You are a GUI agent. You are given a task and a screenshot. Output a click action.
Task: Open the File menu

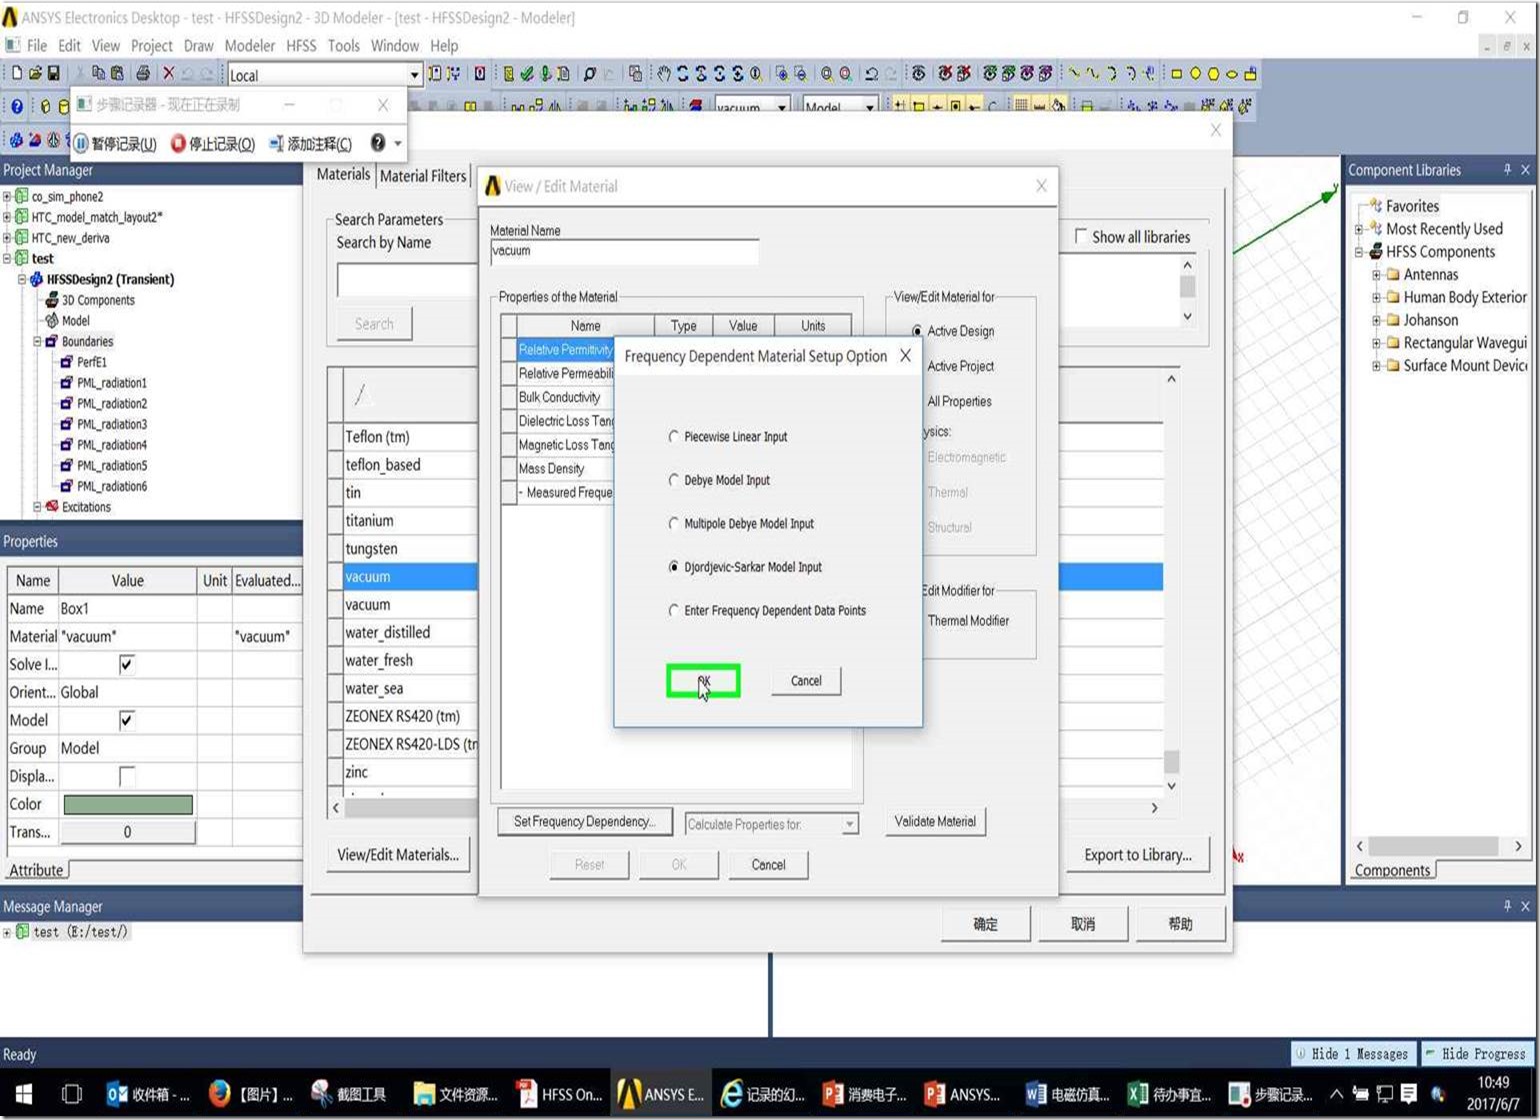37,45
